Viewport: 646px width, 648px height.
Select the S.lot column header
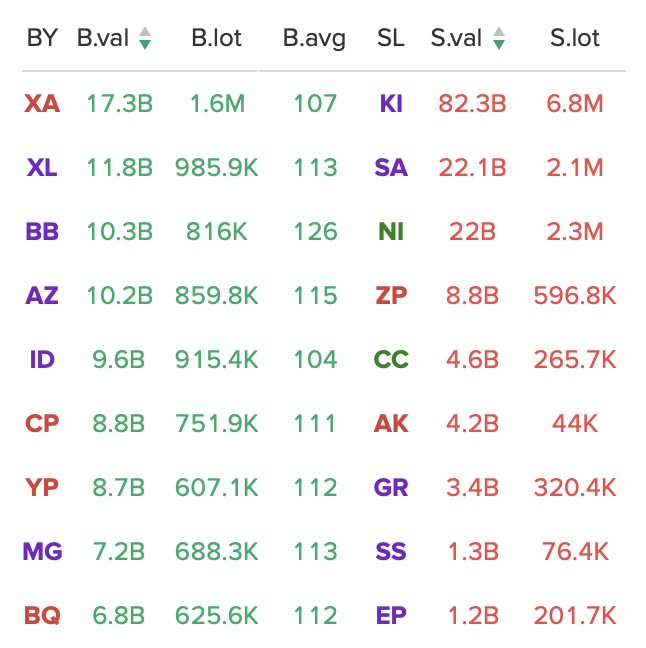click(x=574, y=38)
